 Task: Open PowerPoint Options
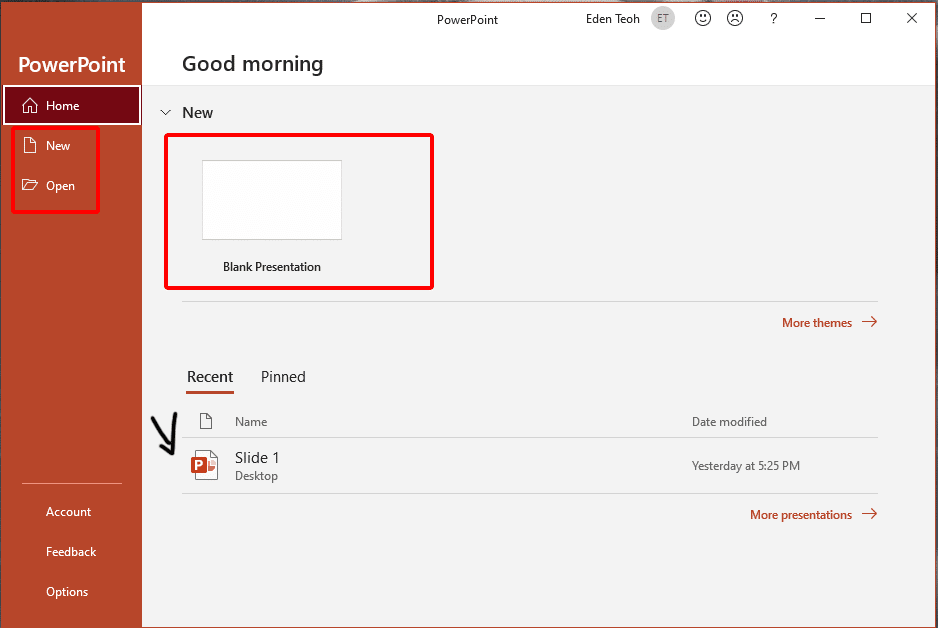(x=67, y=592)
